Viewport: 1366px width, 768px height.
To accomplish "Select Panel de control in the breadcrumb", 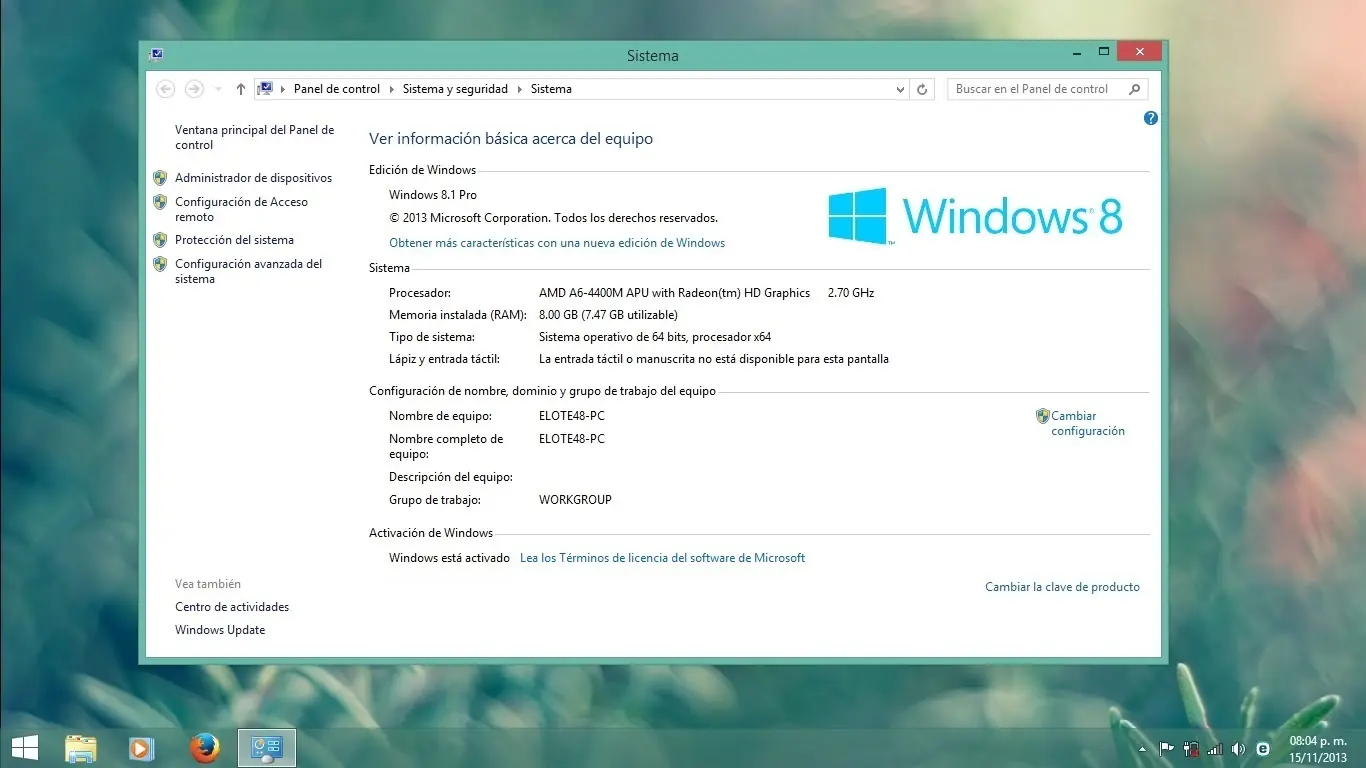I will (337, 89).
